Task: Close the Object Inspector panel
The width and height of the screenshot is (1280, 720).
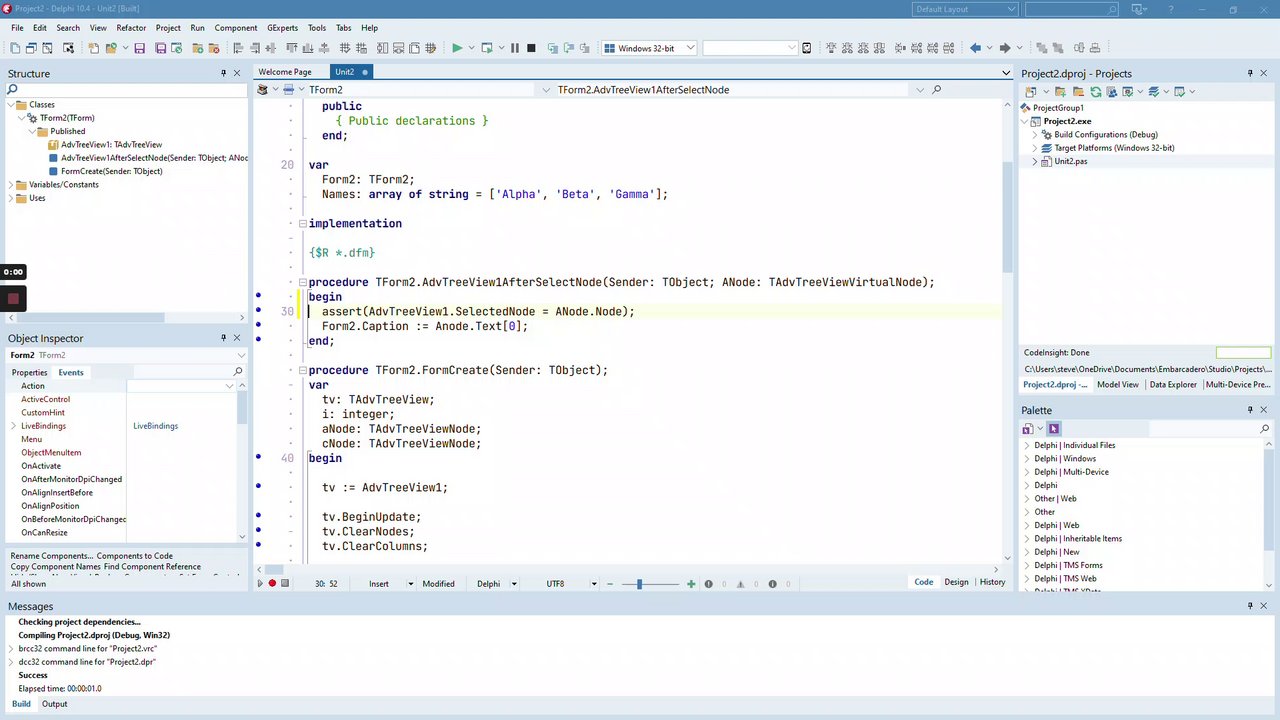Action: 237,338
